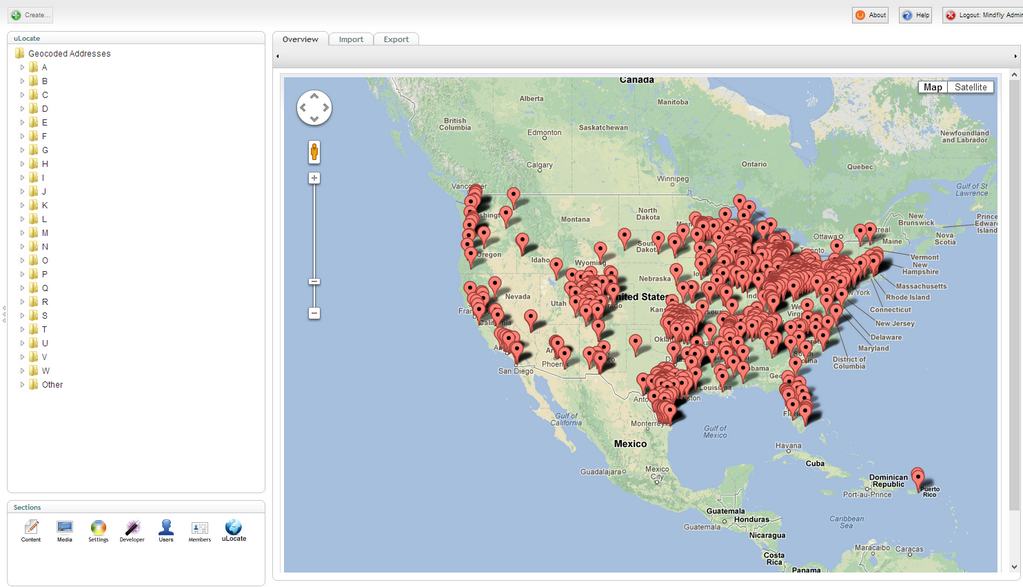The image size is (1023, 587).
Task: Expand the A folder tree arrow
Action: pyautogui.click(x=22, y=67)
